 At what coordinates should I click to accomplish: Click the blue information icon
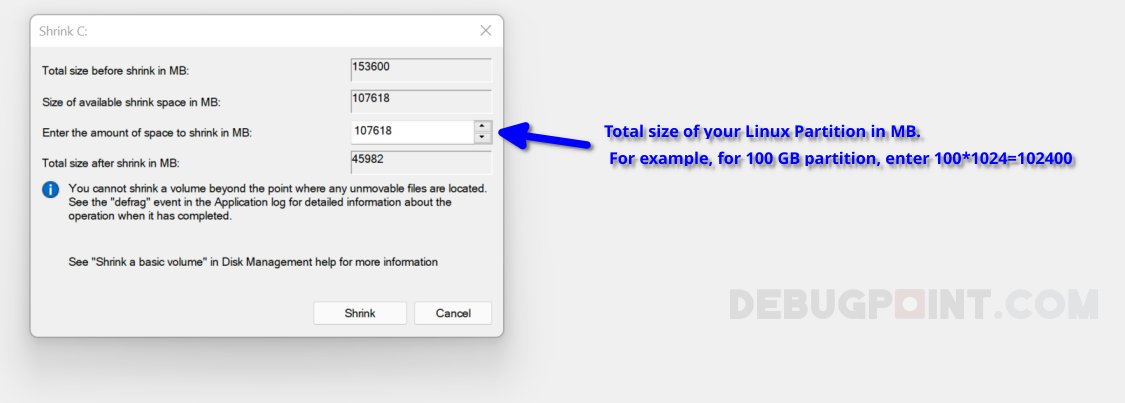coord(51,189)
